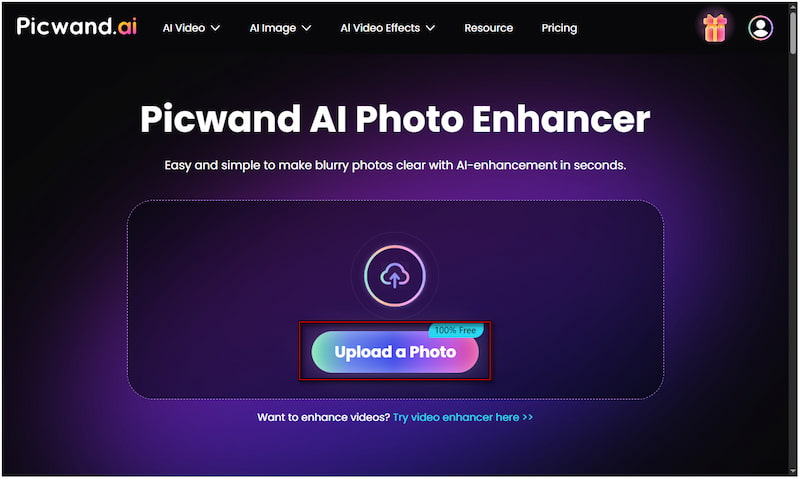Image resolution: width=800 pixels, height=479 pixels.
Task: Expand the AI Image chevron arrow
Action: tap(306, 28)
